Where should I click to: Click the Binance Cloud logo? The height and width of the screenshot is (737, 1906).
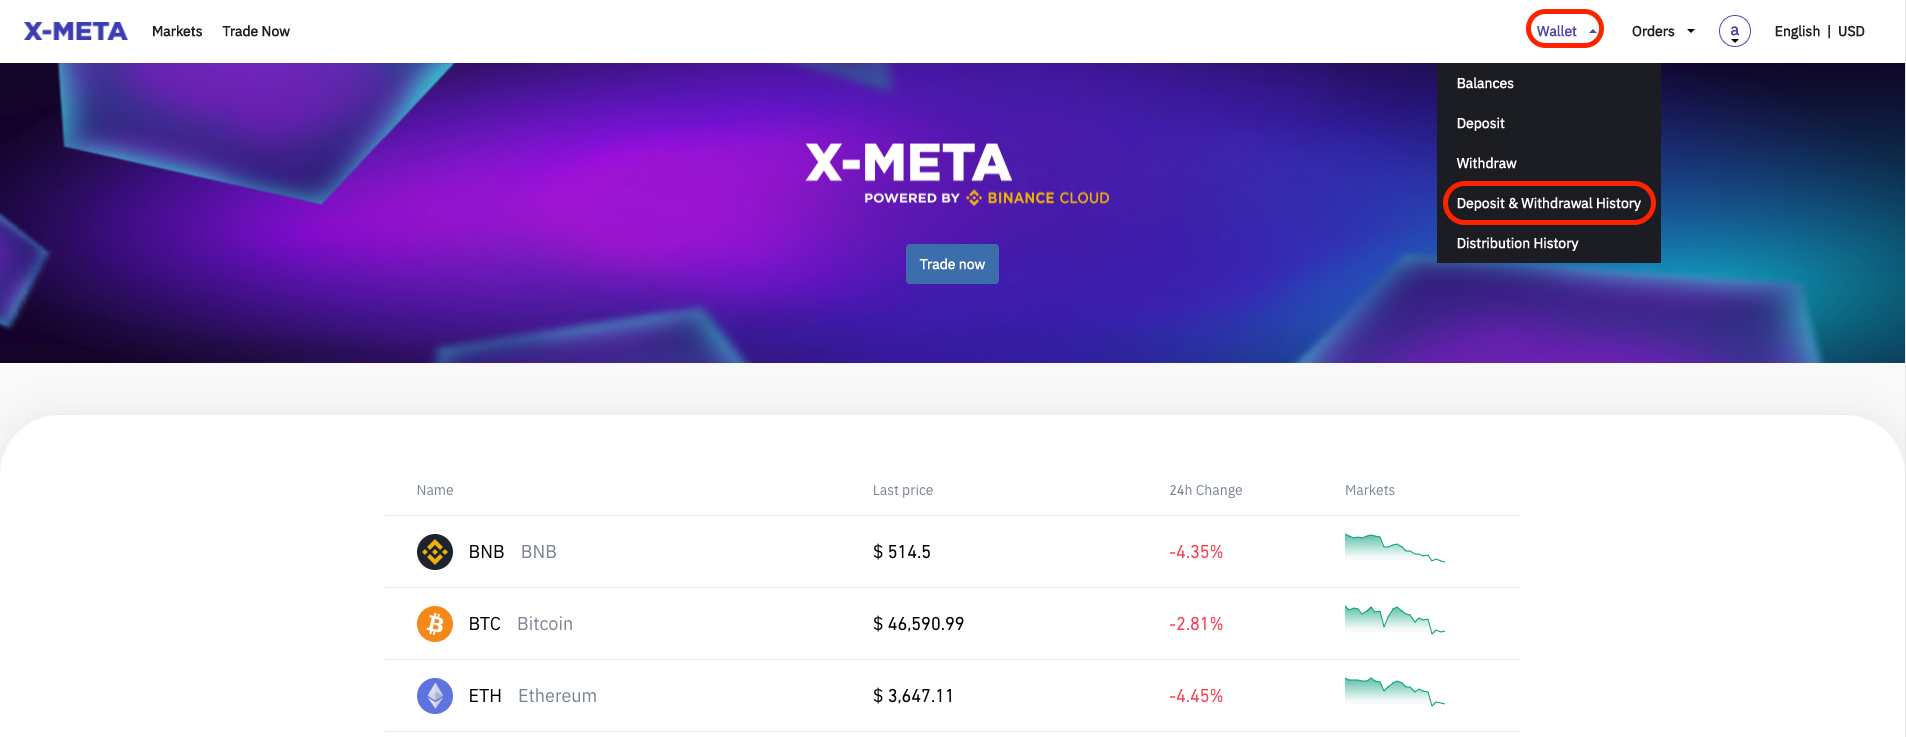coord(1037,197)
